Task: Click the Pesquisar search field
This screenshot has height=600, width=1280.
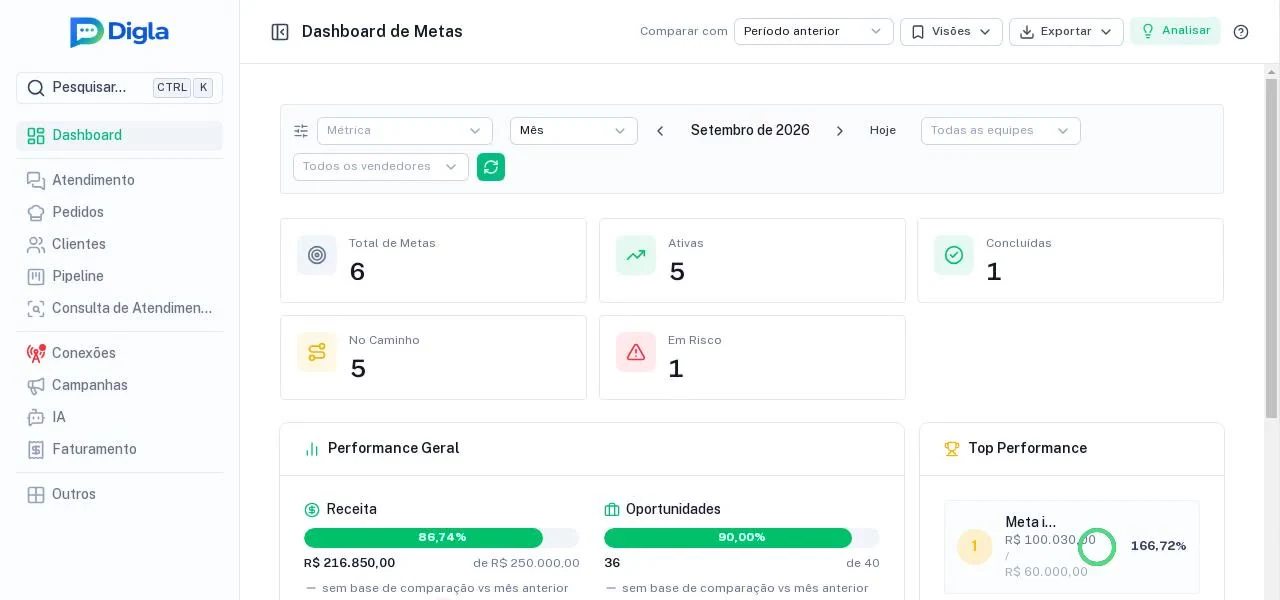Action: click(119, 88)
